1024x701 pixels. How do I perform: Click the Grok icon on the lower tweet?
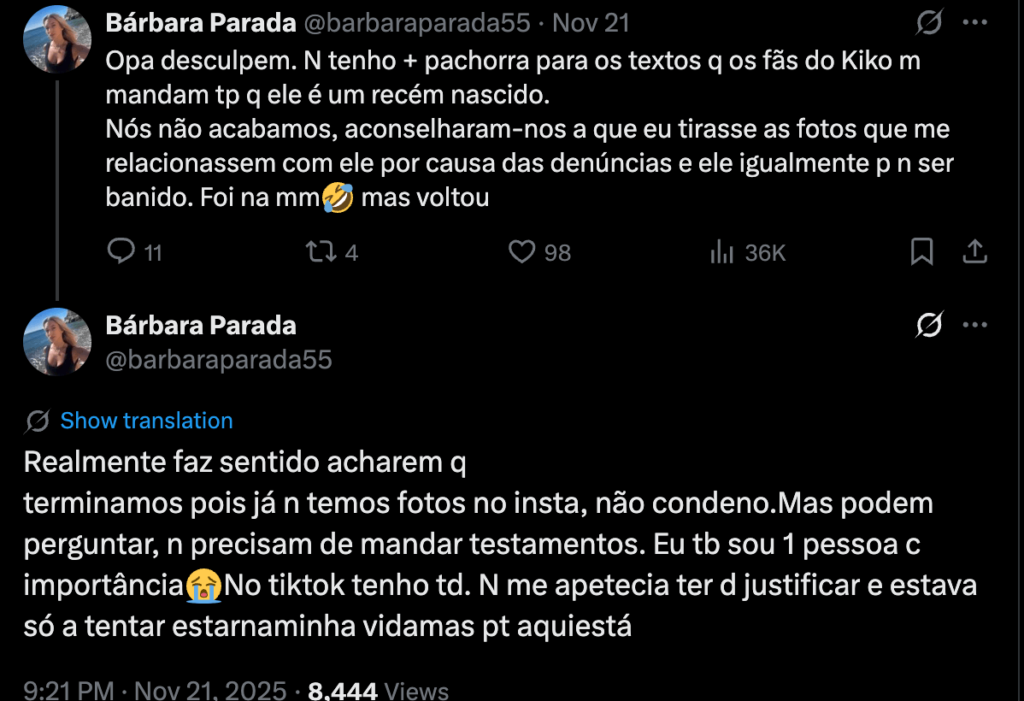930,325
